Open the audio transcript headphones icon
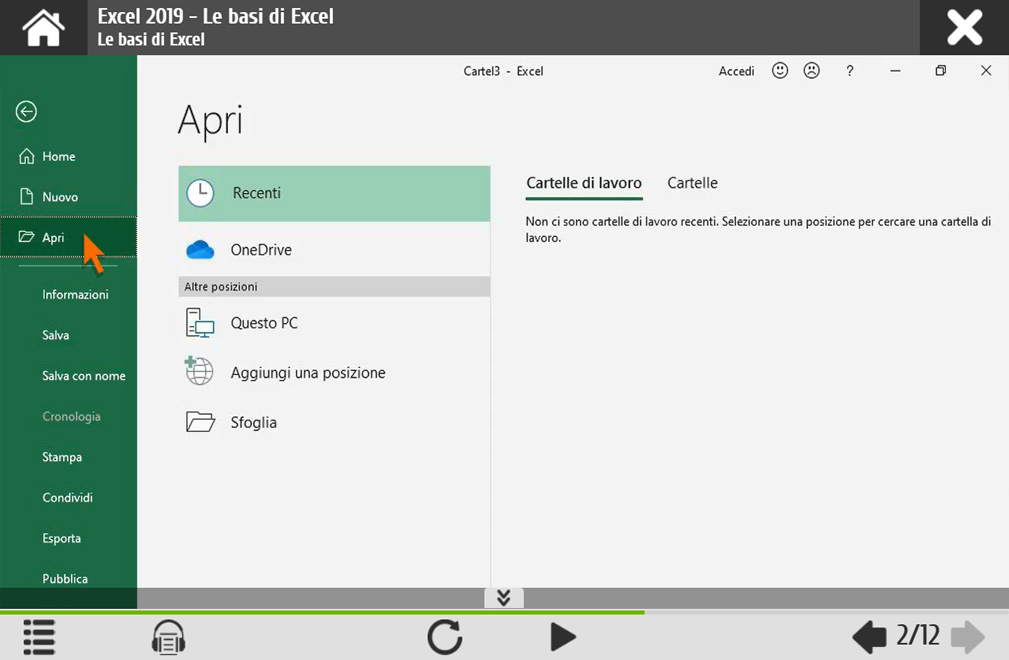This screenshot has width=1009, height=660. click(x=169, y=637)
